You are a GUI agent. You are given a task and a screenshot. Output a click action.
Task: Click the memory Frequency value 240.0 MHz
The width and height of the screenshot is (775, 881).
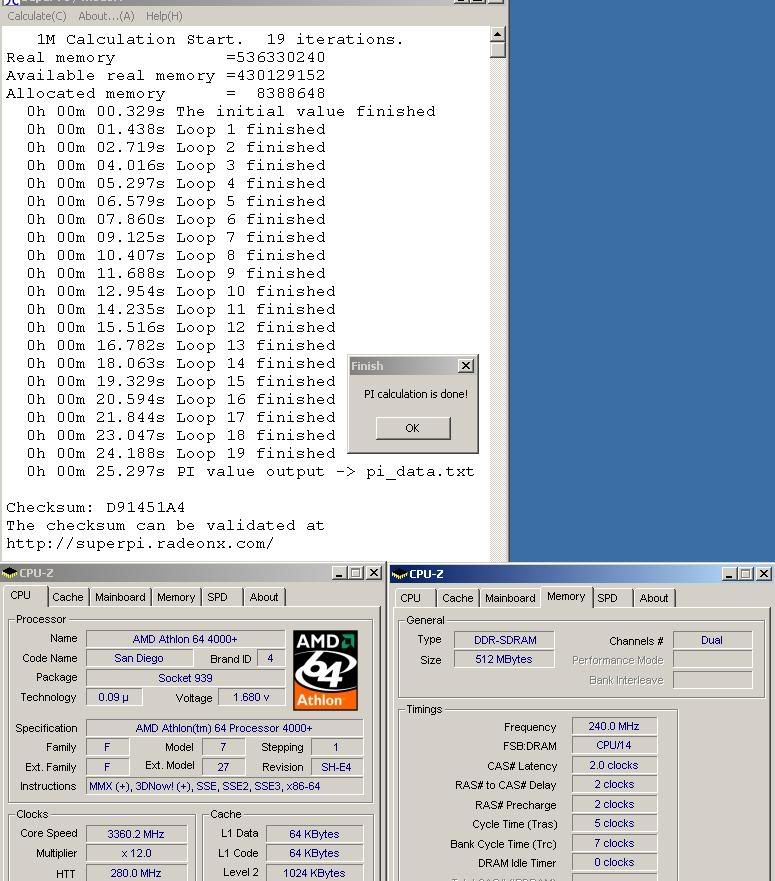(614, 726)
